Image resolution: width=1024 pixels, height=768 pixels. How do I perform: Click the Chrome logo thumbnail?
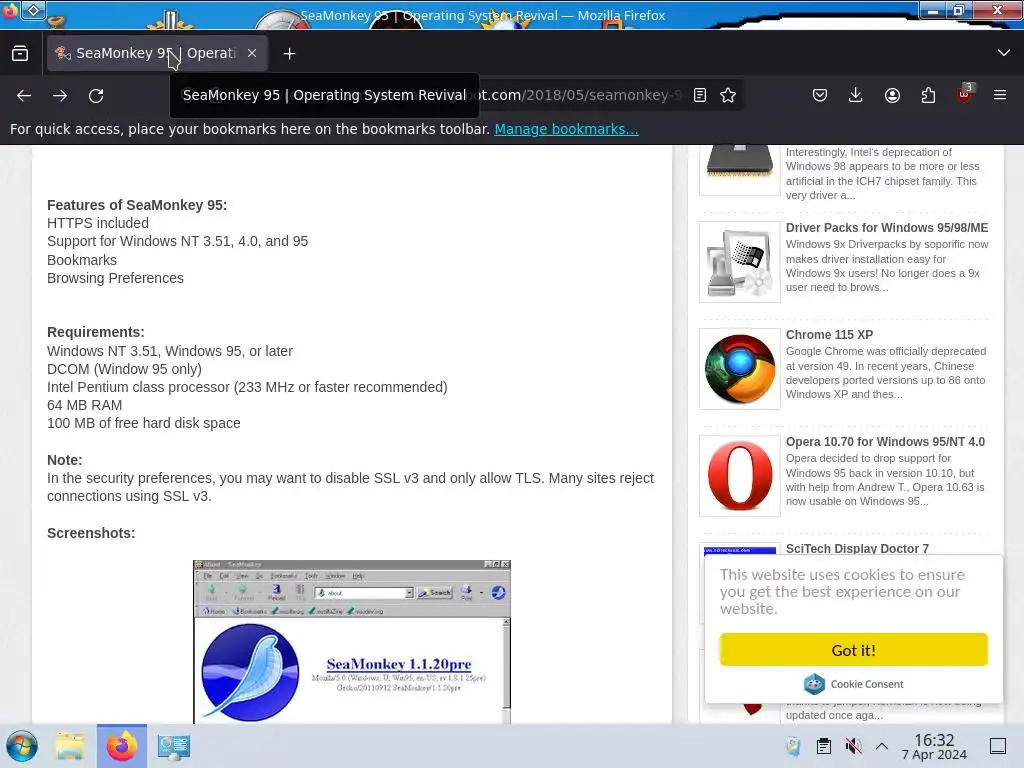coord(740,369)
